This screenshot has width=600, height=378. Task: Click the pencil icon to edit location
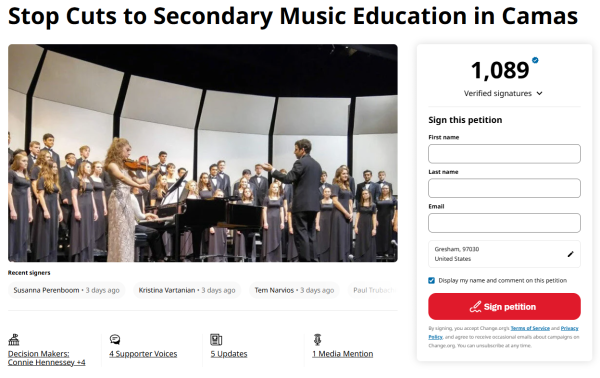pyautogui.click(x=570, y=254)
